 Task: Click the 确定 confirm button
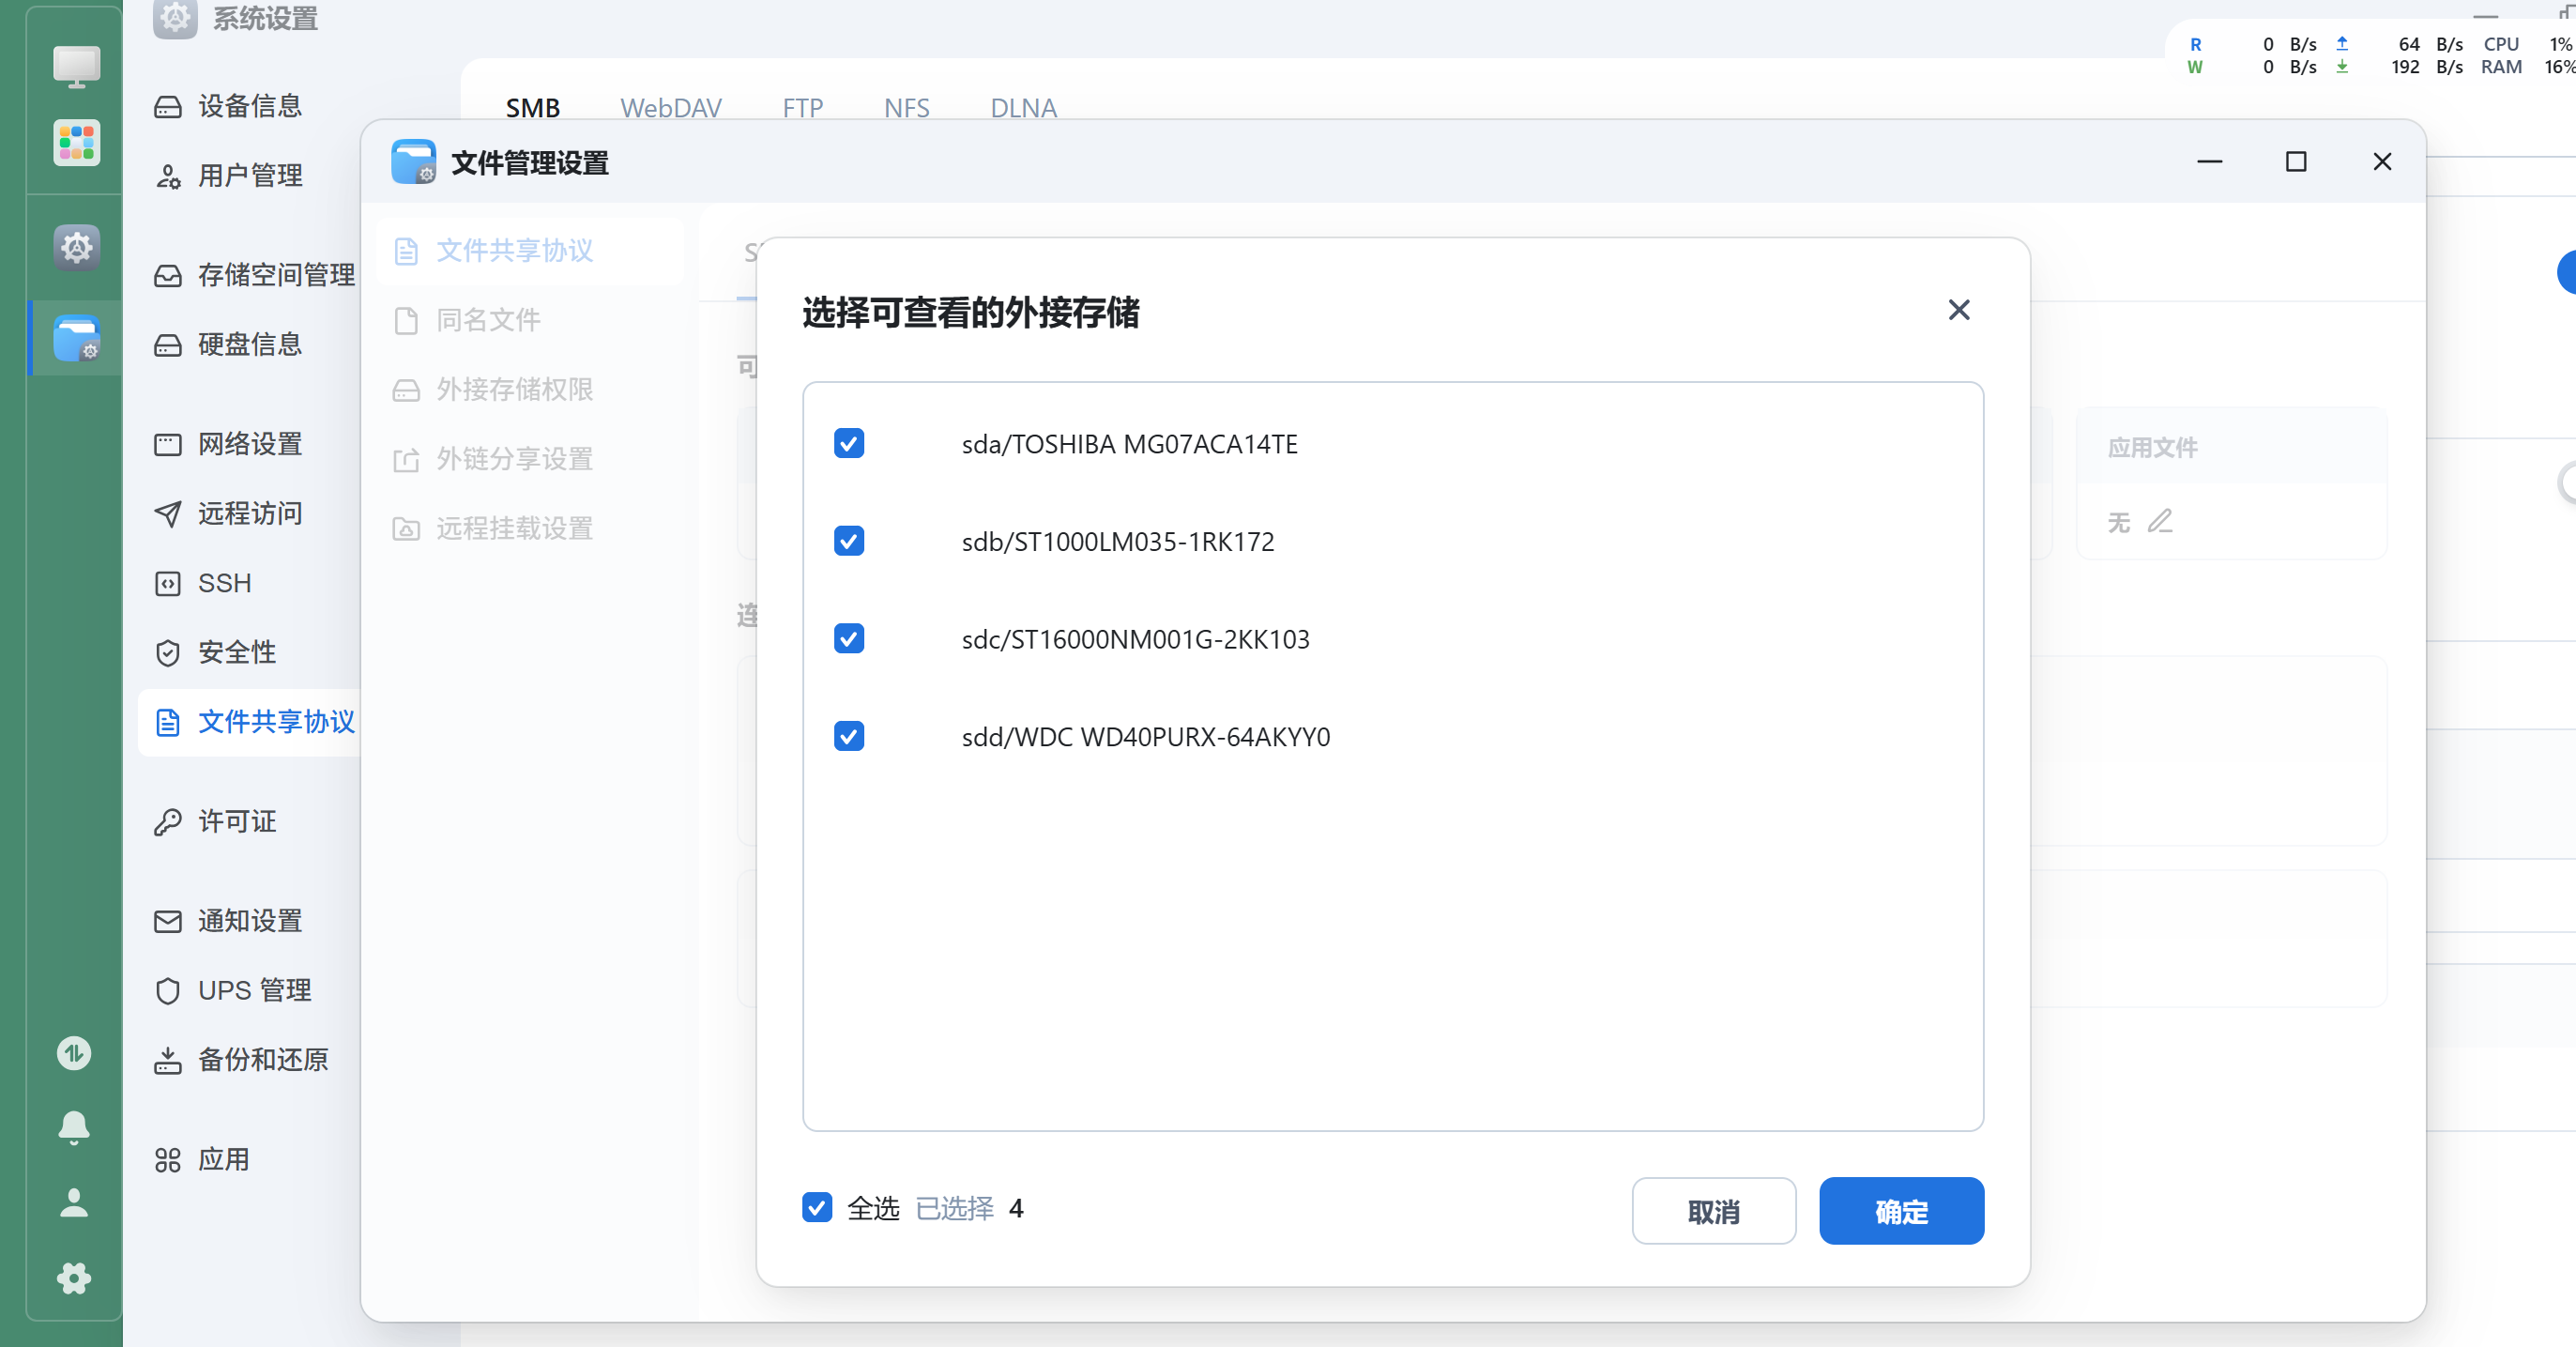1900,1211
